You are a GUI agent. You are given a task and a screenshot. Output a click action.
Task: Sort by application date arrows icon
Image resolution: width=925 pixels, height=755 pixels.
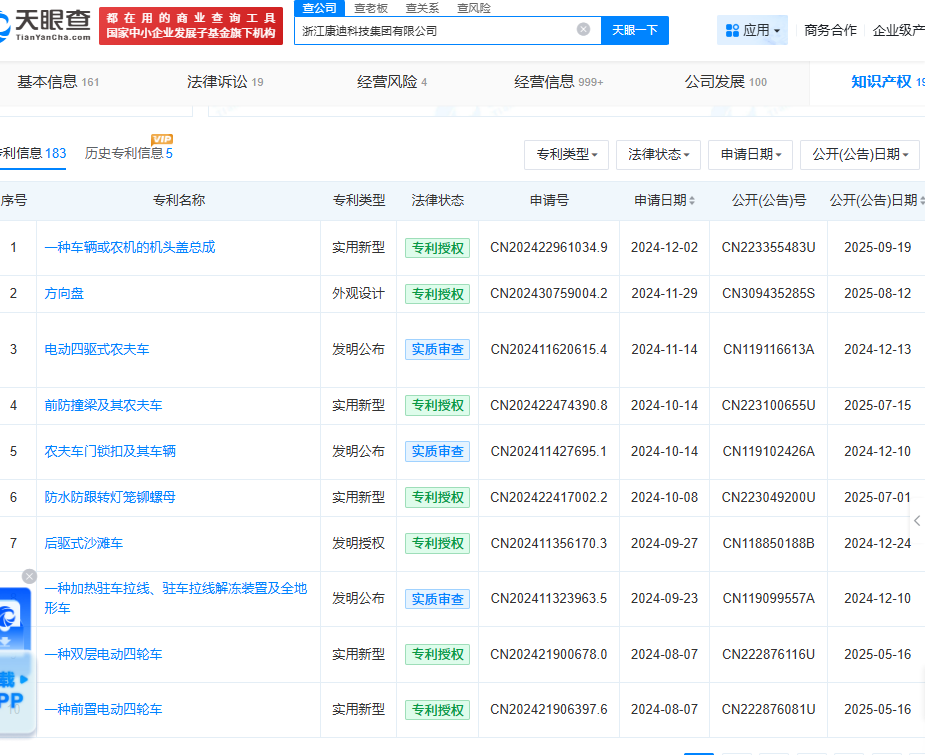pos(692,201)
